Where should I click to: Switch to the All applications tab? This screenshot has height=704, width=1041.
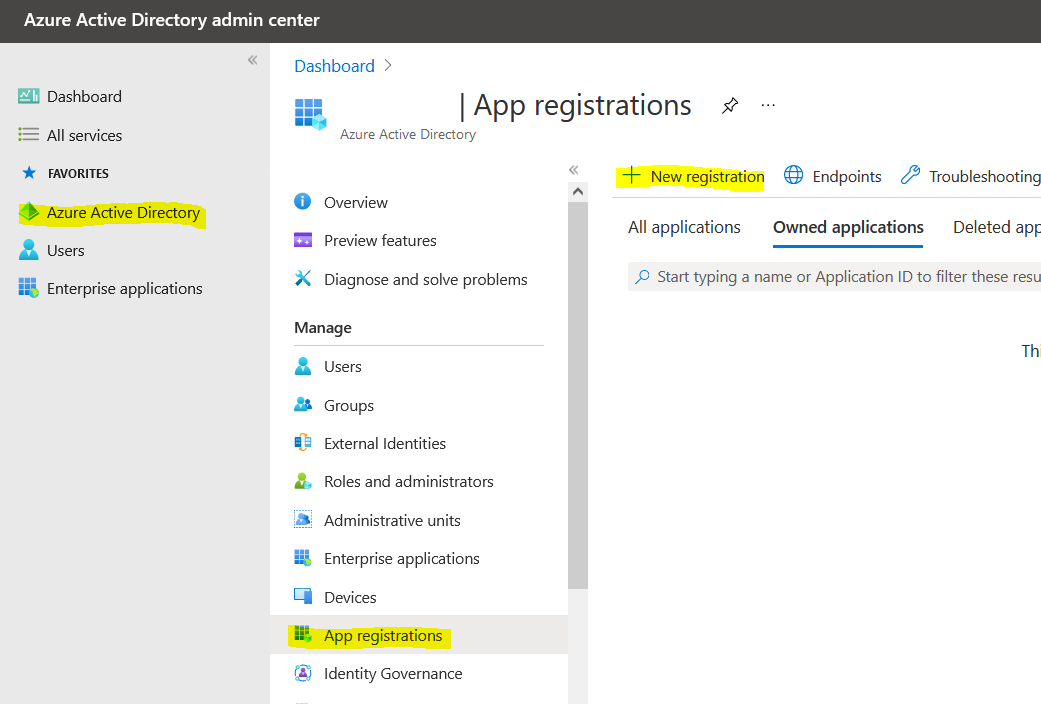click(684, 227)
